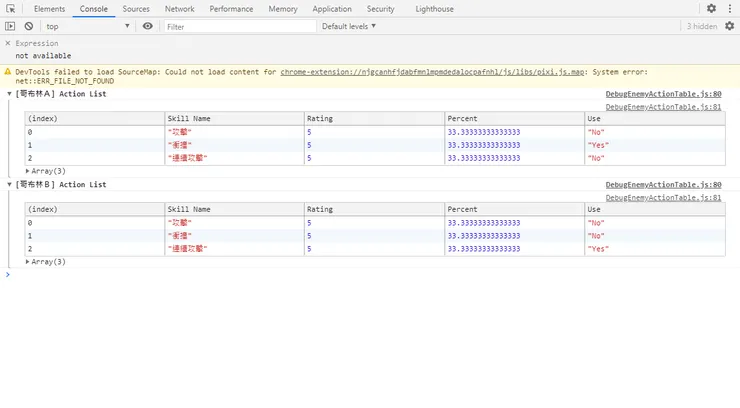This screenshot has height=408, width=740.
Task: Activate the inspect element picker icon
Action: [10, 9]
